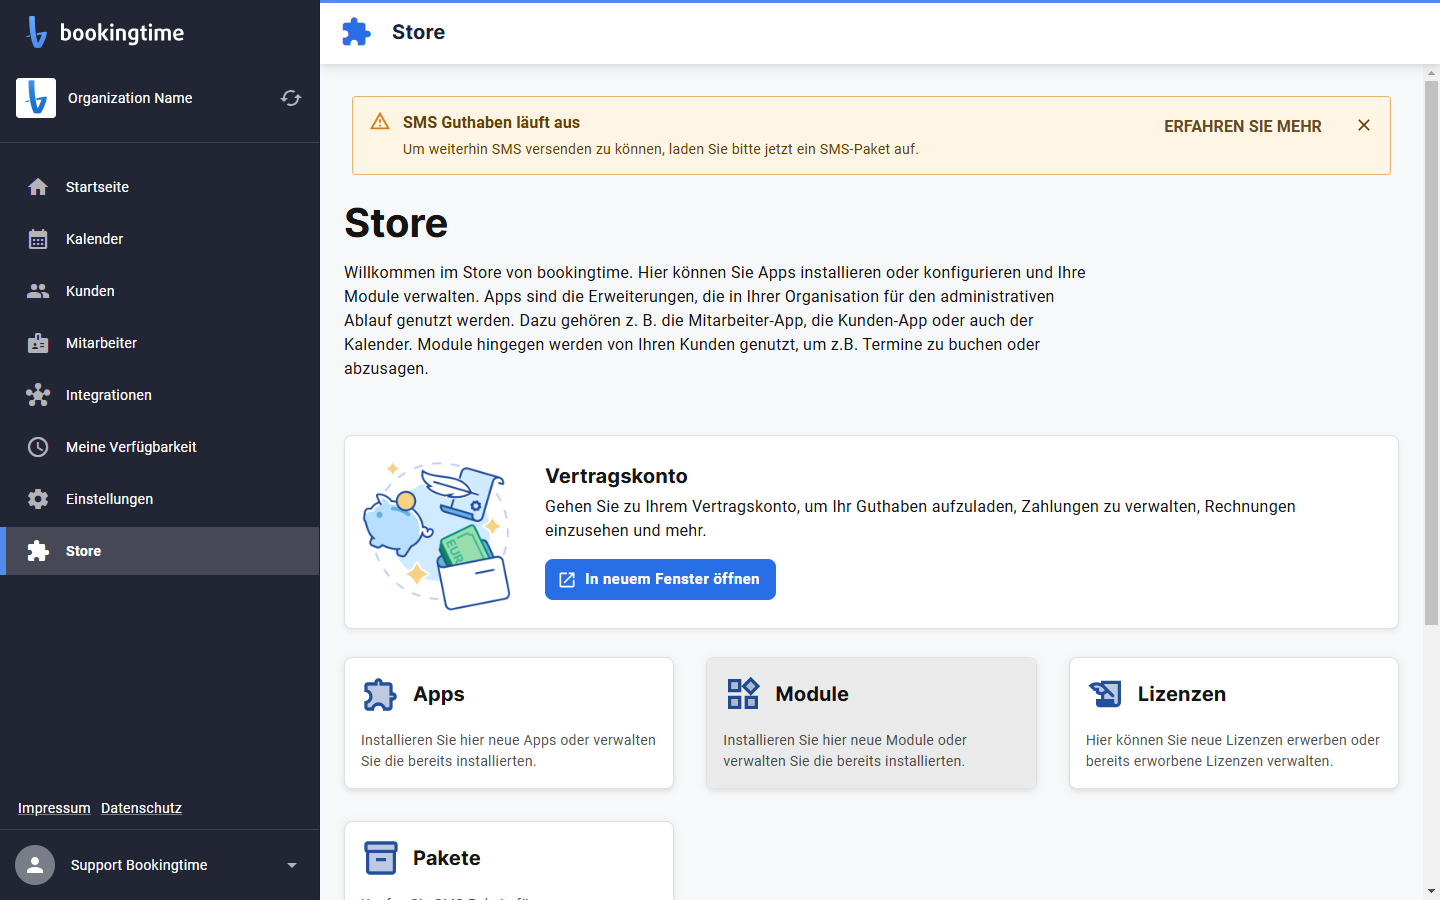The image size is (1440, 900).
Task: Click the vertical scrollbar thumb
Action: coord(1431,353)
